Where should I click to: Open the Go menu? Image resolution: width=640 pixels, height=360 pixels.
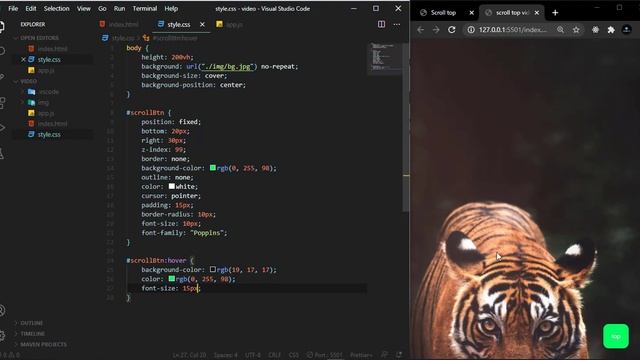click(x=102, y=9)
